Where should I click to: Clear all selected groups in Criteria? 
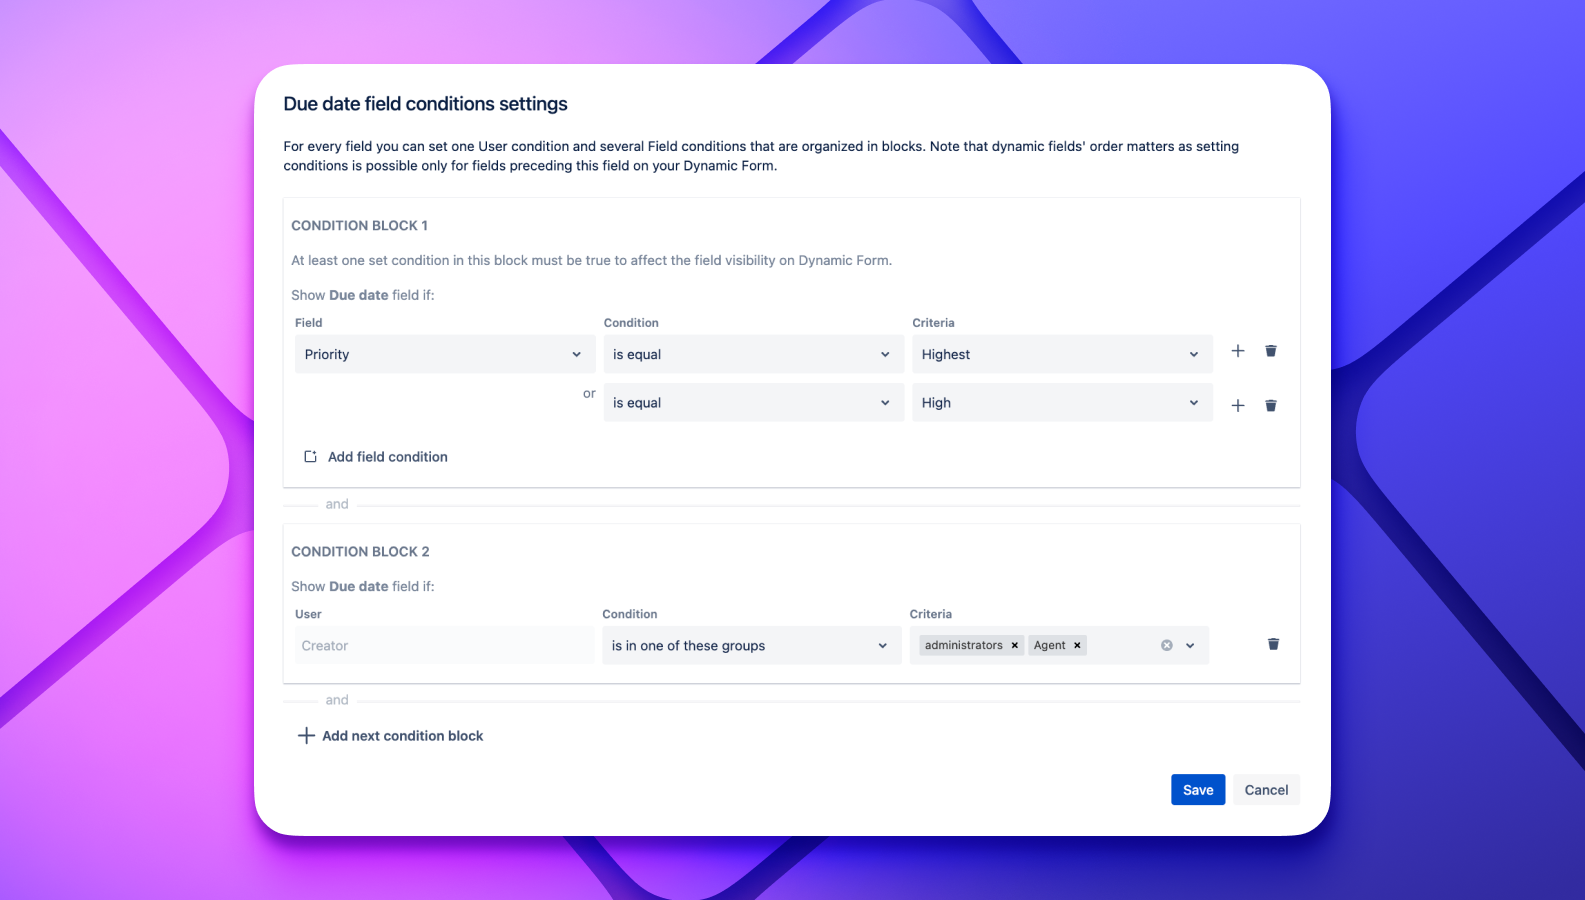coord(1167,646)
